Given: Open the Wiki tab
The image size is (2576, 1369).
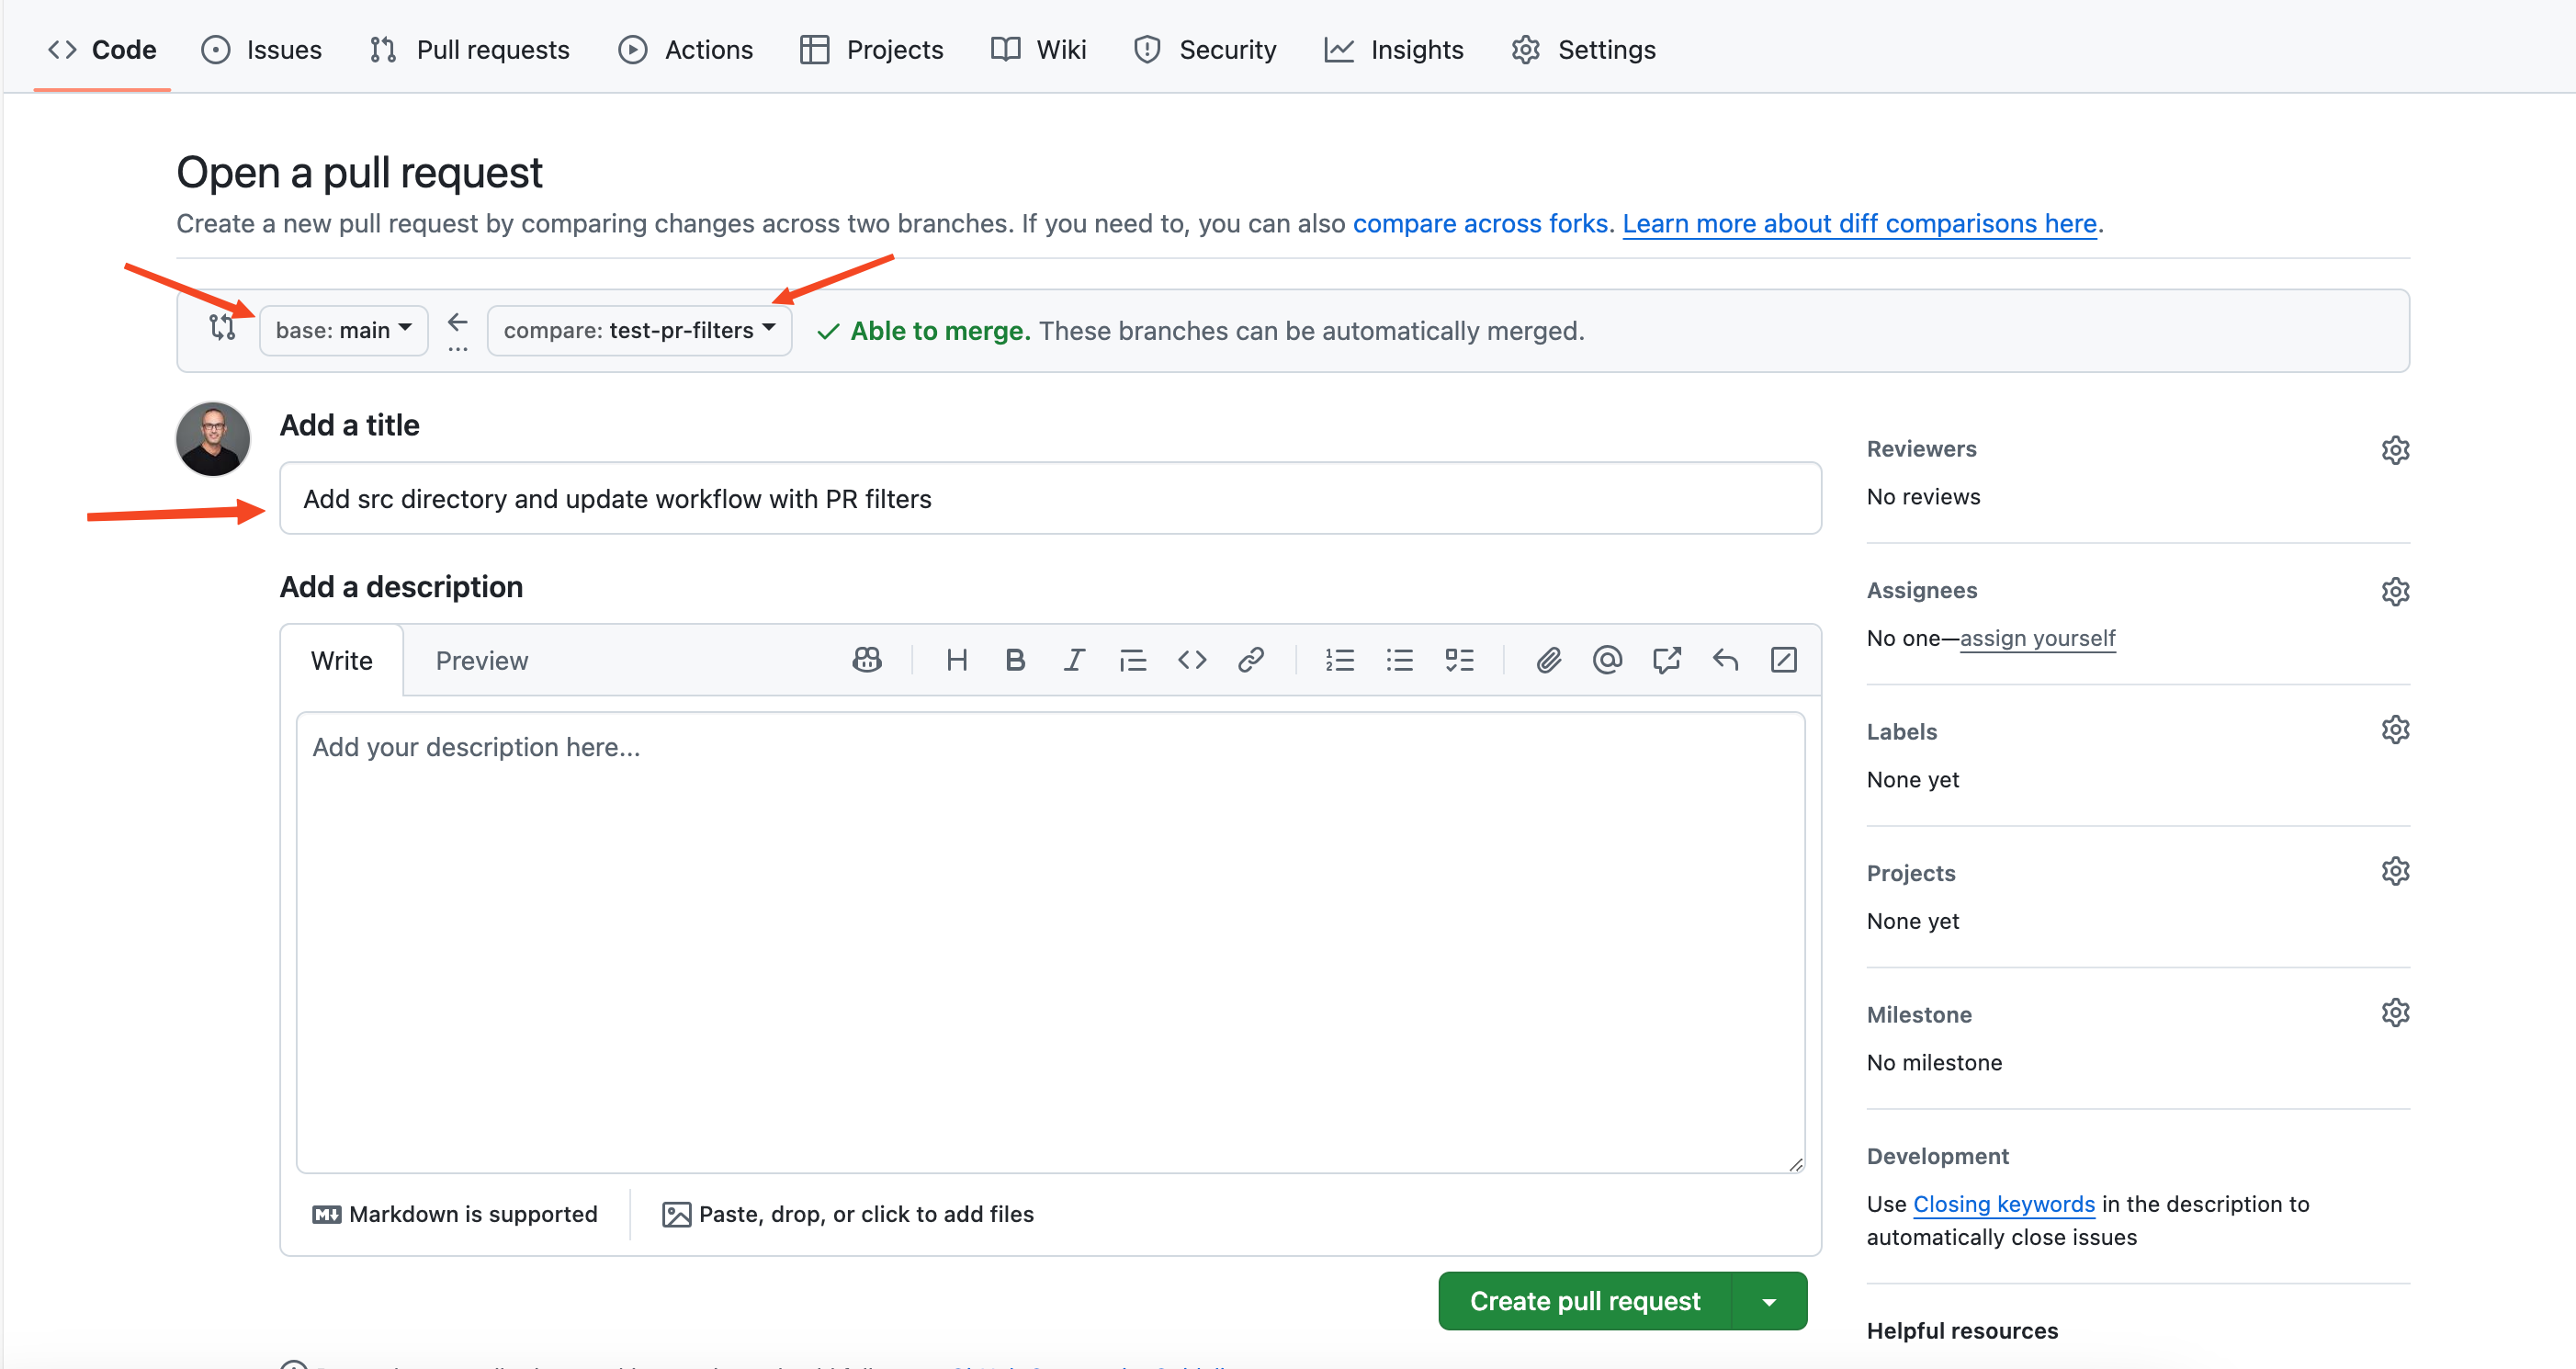Looking at the screenshot, I should [x=1038, y=49].
